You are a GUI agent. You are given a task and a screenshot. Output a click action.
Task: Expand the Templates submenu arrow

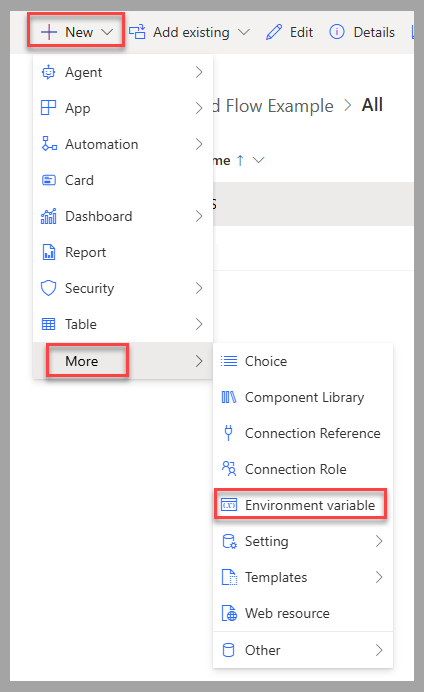click(x=379, y=577)
